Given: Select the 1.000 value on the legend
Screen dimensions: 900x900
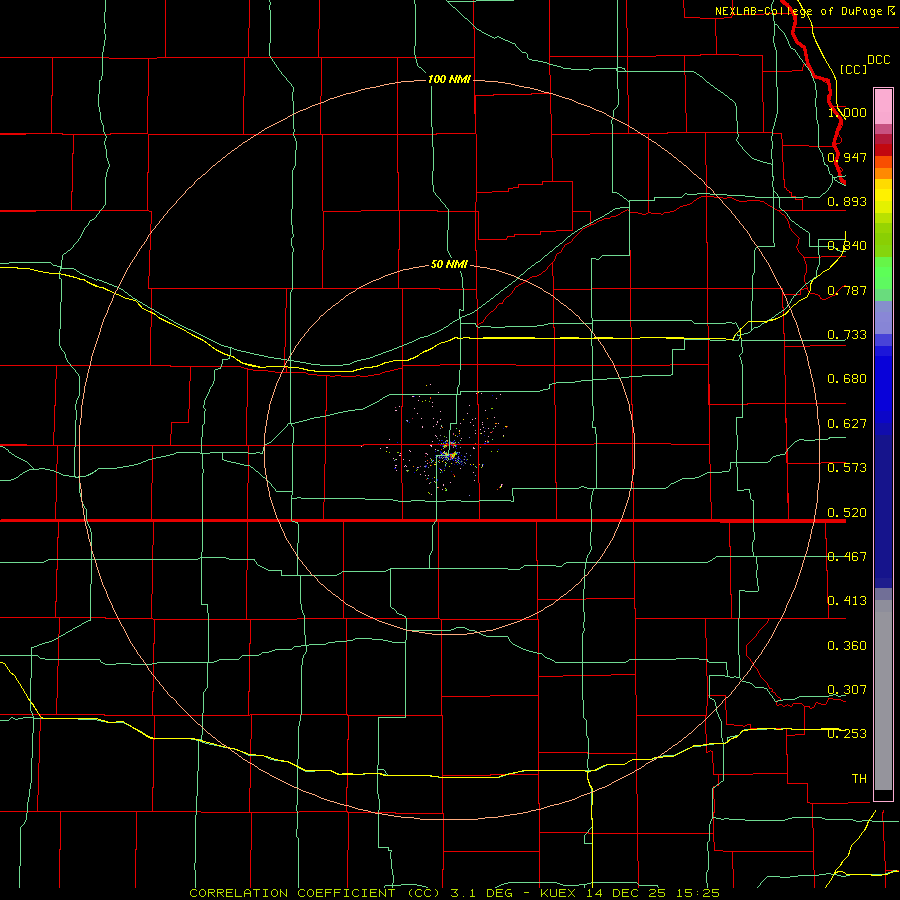Looking at the screenshot, I should pos(847,112).
